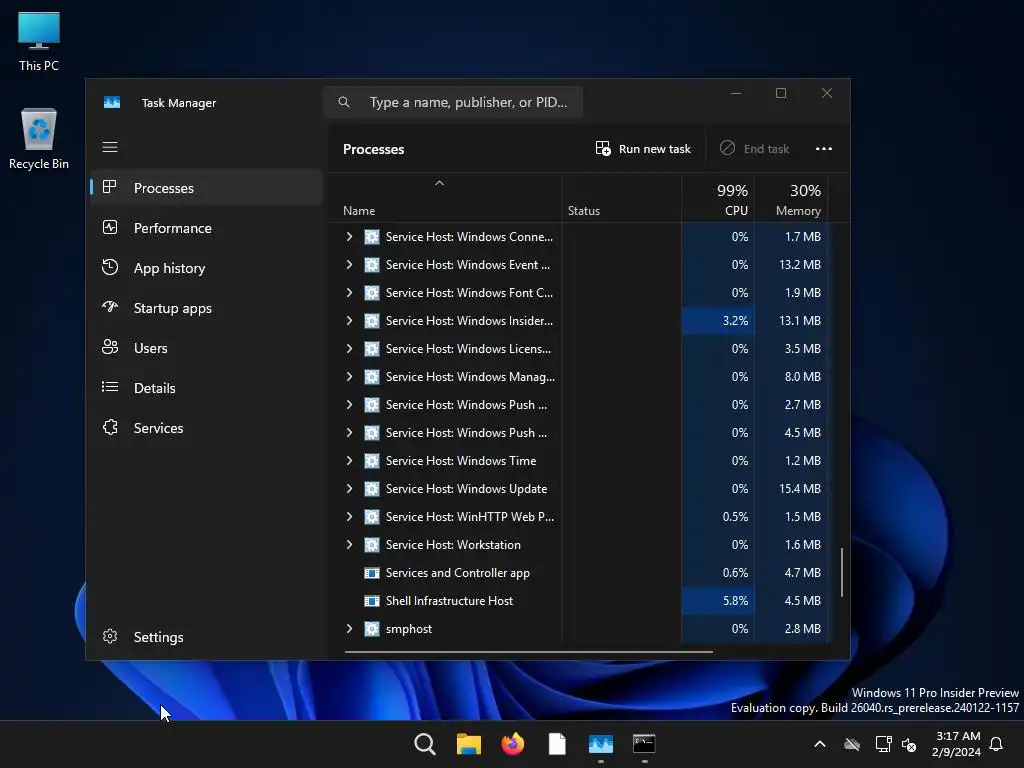
Task: Click the search magnifier icon in Task Manager
Action: click(344, 102)
